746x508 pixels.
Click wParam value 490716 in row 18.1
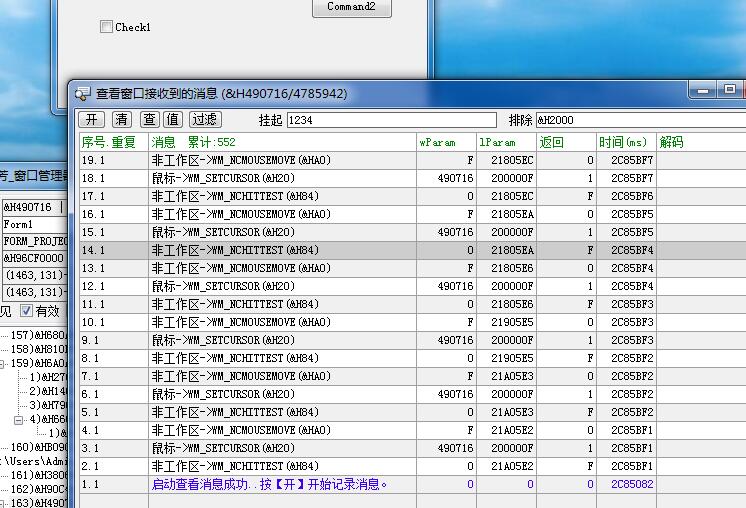pyautogui.click(x=456, y=178)
